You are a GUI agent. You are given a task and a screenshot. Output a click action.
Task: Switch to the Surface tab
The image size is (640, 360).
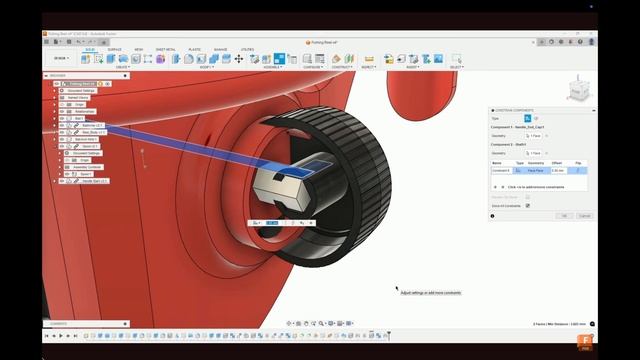coord(114,49)
